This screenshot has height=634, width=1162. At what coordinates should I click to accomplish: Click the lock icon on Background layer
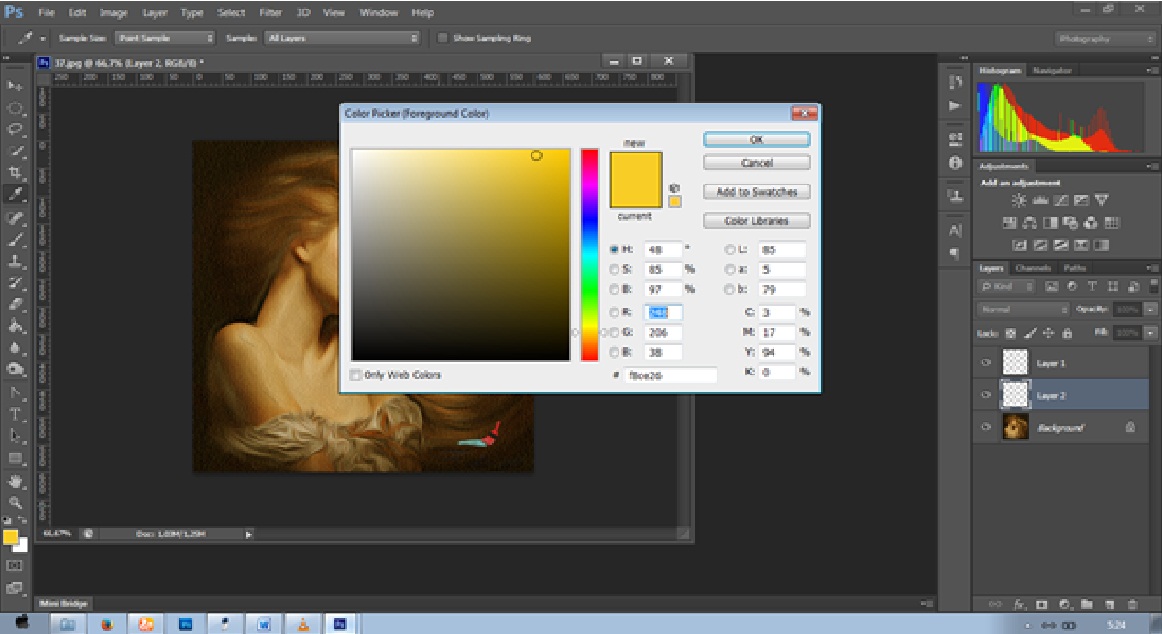[x=1129, y=427]
